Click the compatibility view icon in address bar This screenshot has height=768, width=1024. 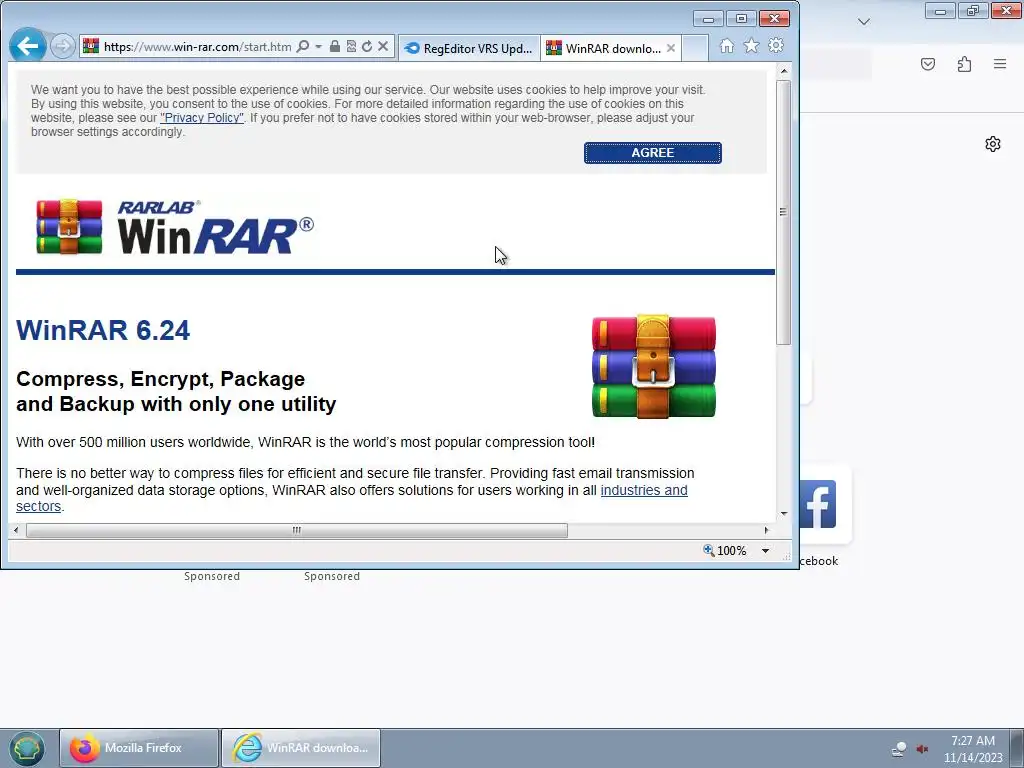[351, 46]
